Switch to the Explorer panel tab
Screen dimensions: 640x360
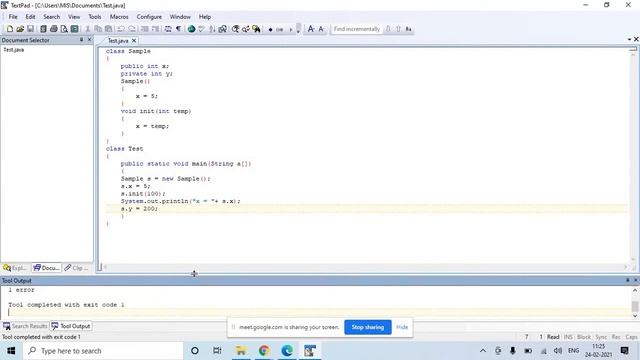coord(15,268)
